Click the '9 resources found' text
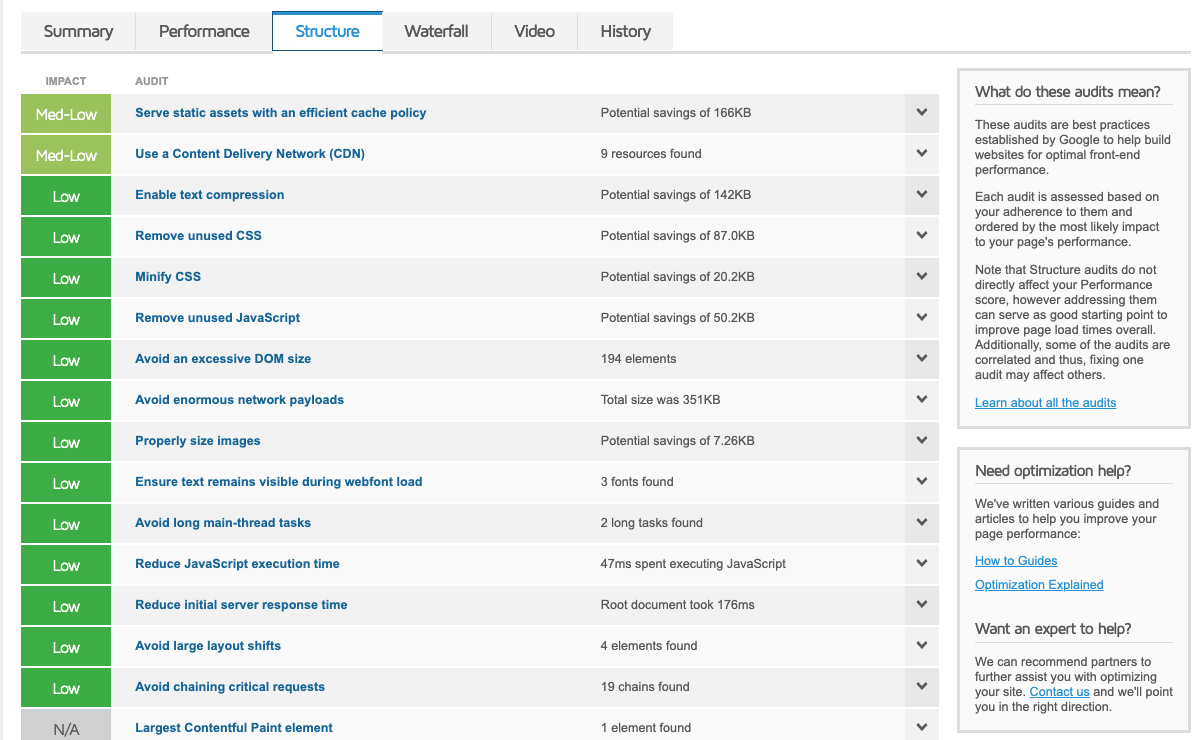The image size is (1201, 740). click(x=651, y=154)
